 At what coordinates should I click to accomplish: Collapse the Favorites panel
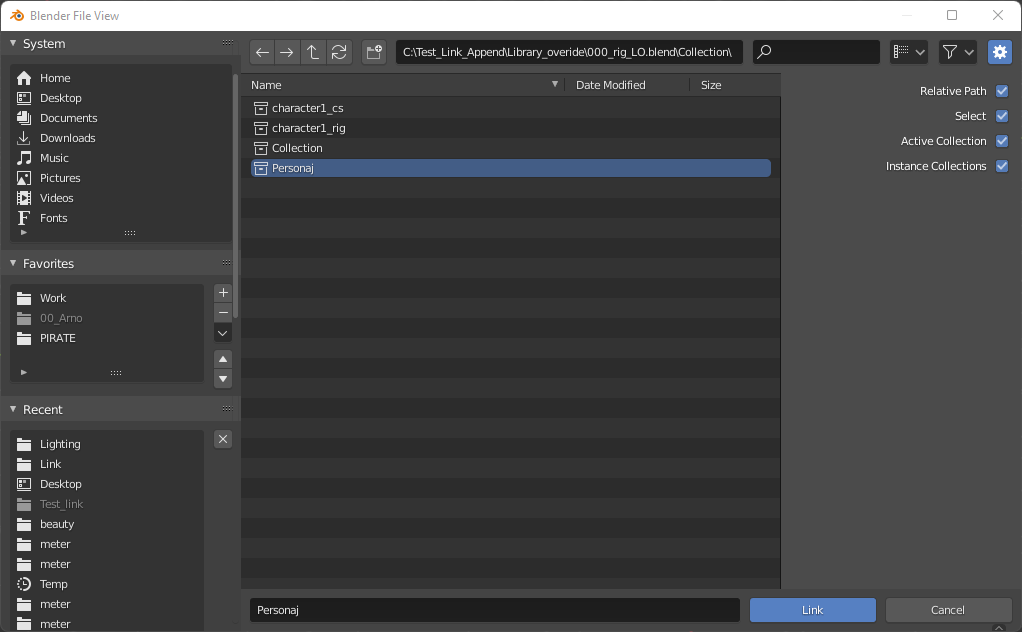(13, 263)
